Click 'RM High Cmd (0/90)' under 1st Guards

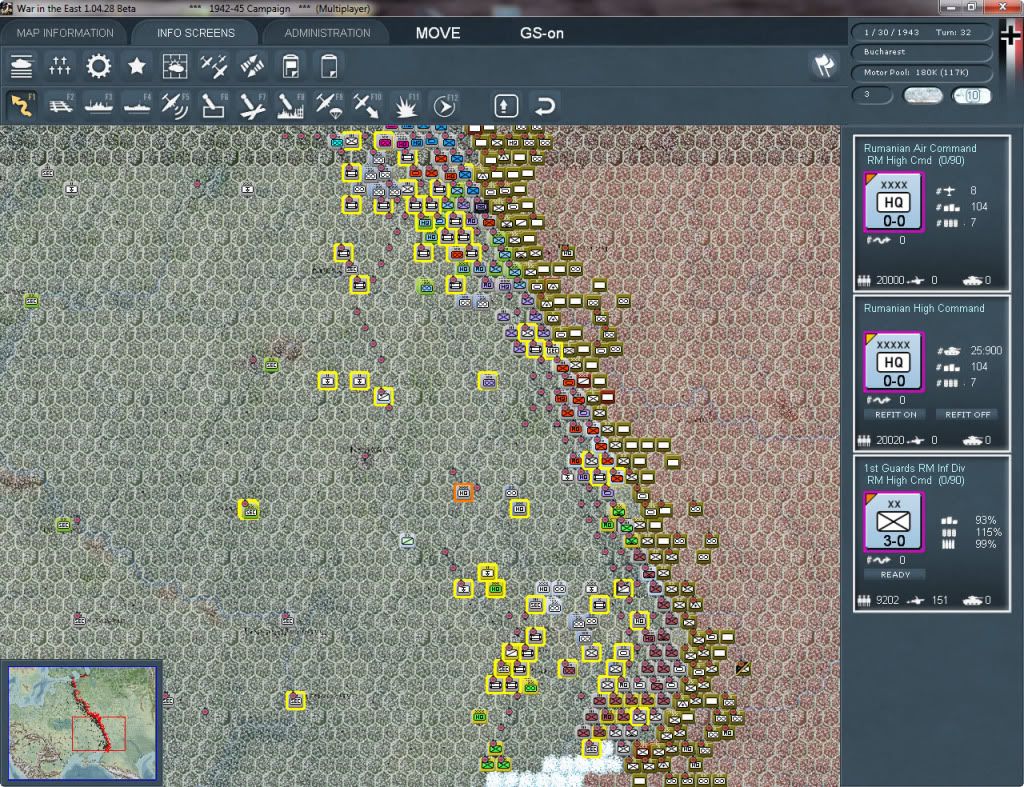pos(915,481)
